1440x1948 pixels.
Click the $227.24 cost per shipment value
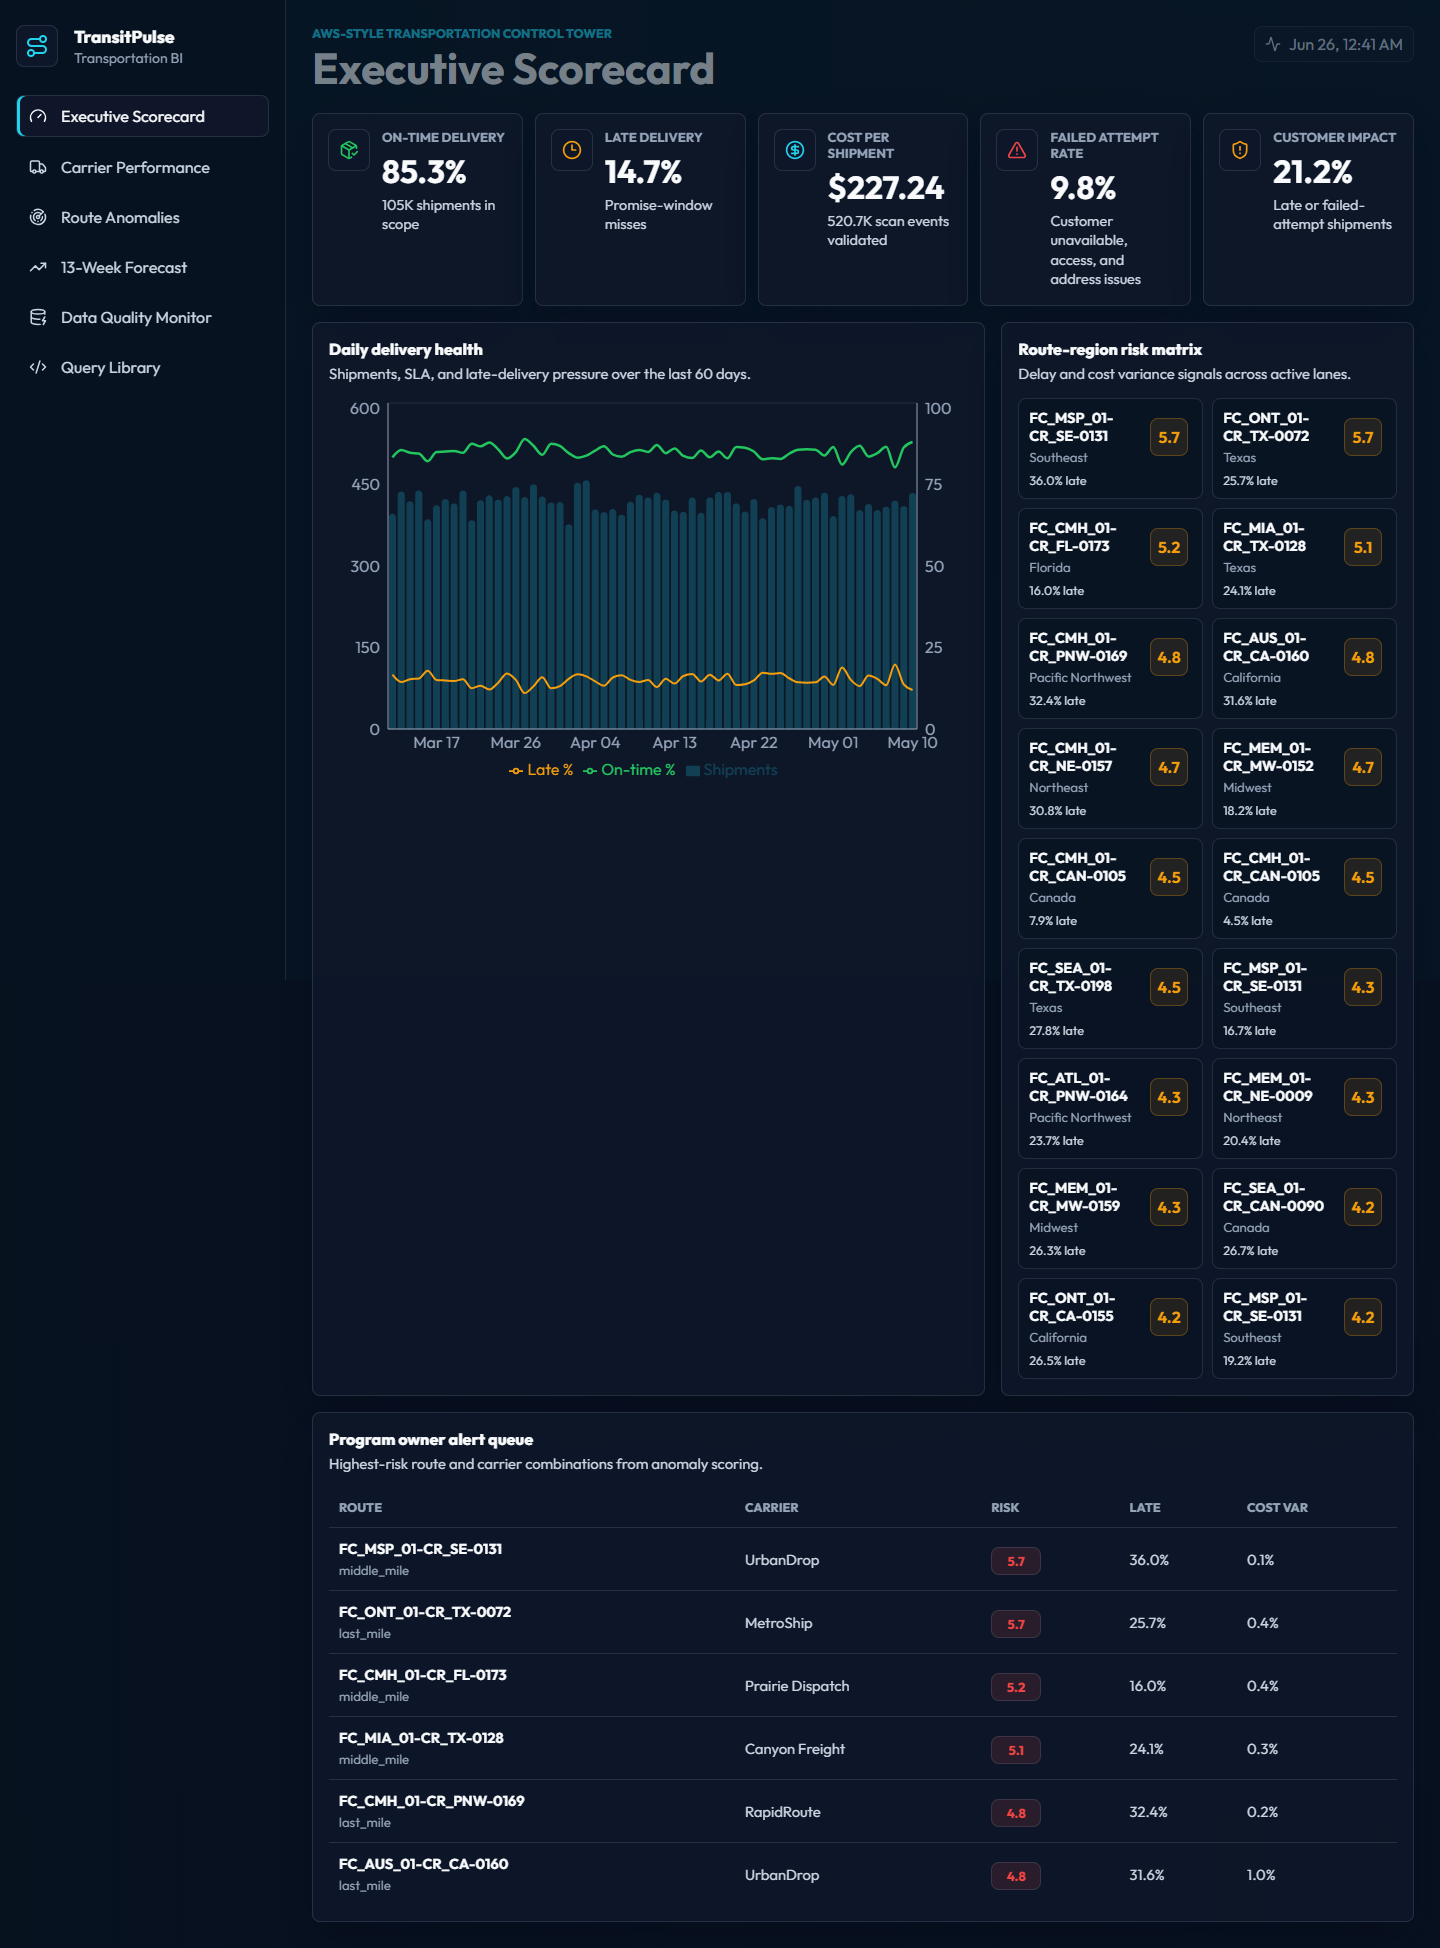(886, 188)
